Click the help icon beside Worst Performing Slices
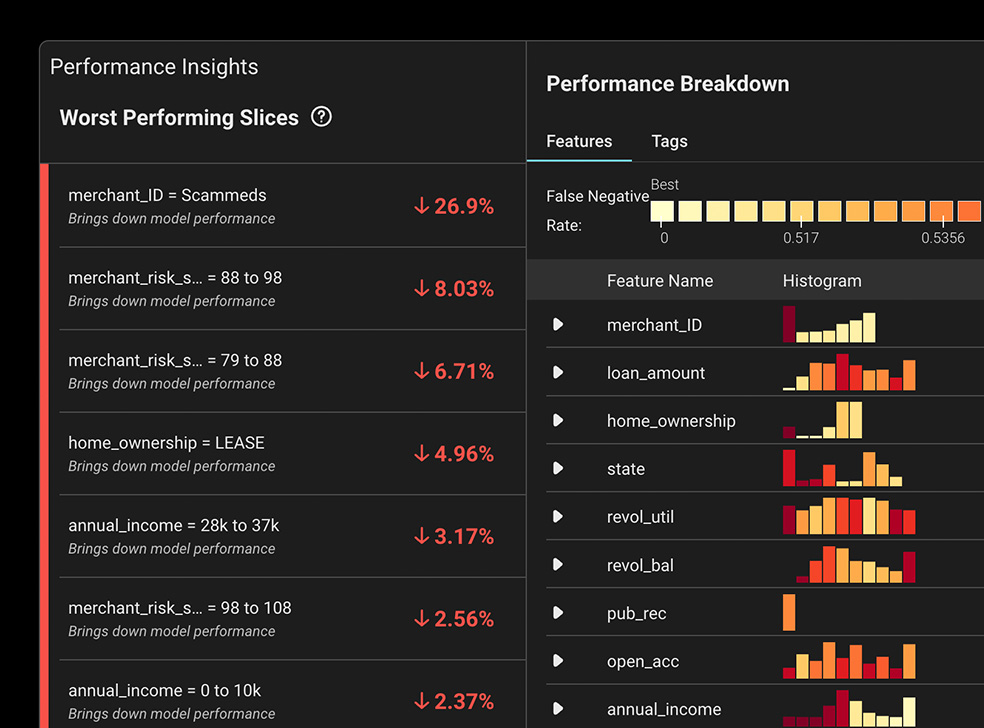Viewport: 984px width, 728px height. click(x=321, y=117)
